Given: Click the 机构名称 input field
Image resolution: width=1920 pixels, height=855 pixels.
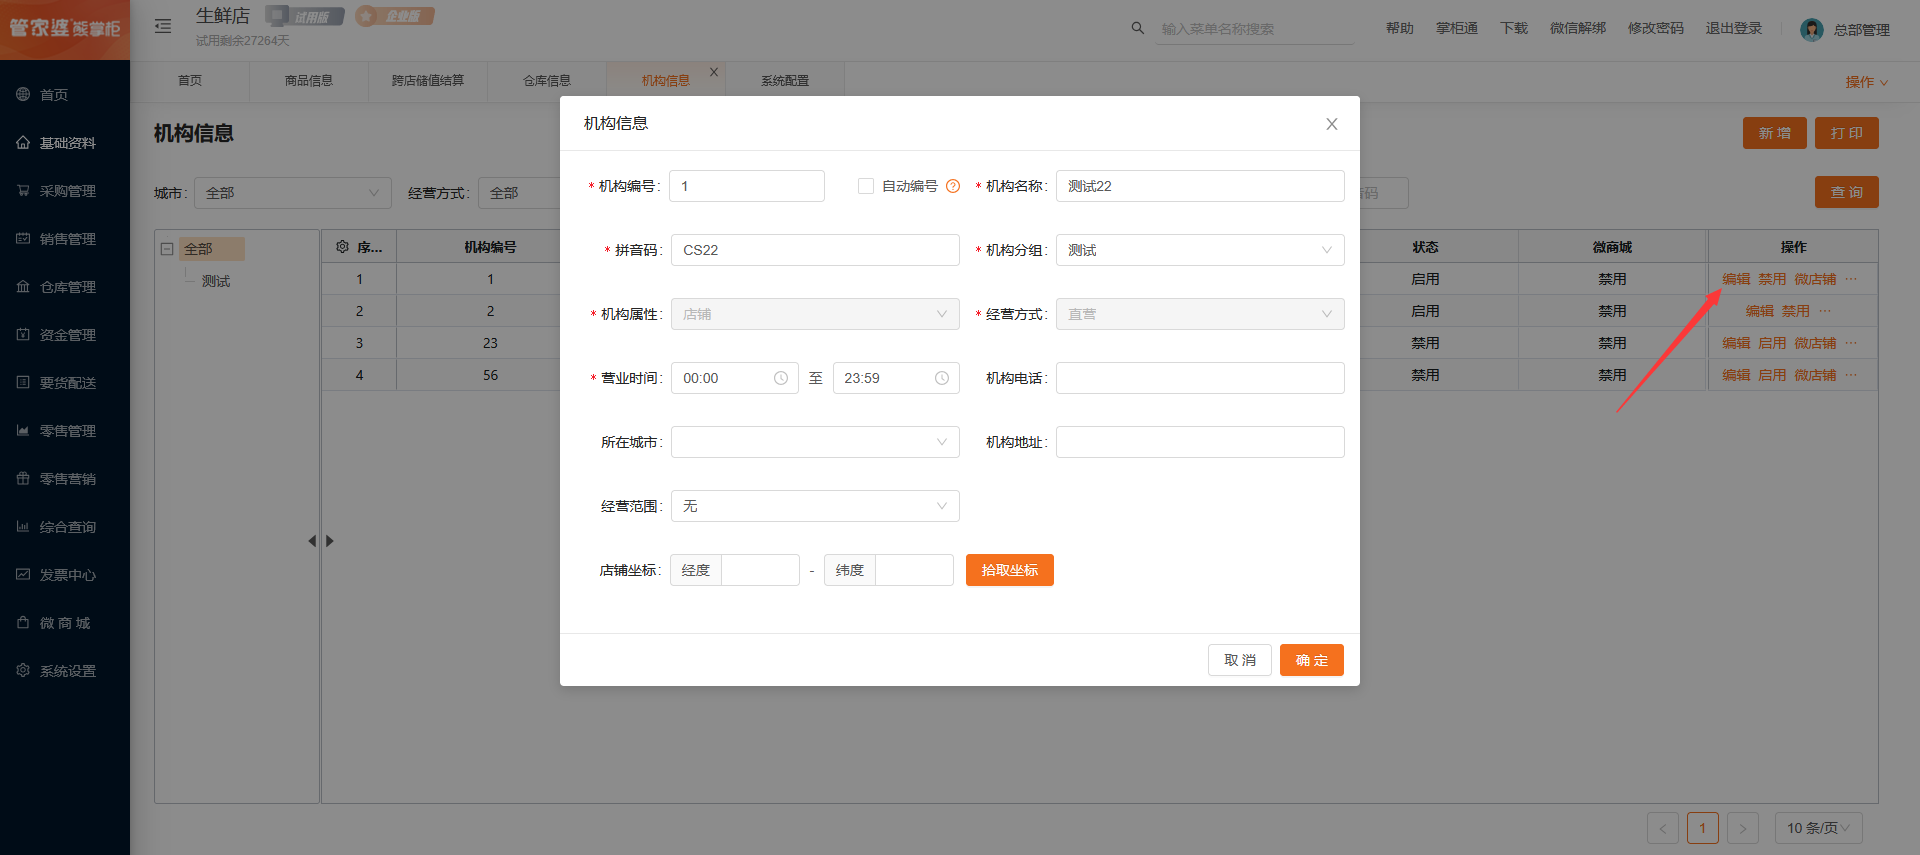Looking at the screenshot, I should pos(1199,186).
